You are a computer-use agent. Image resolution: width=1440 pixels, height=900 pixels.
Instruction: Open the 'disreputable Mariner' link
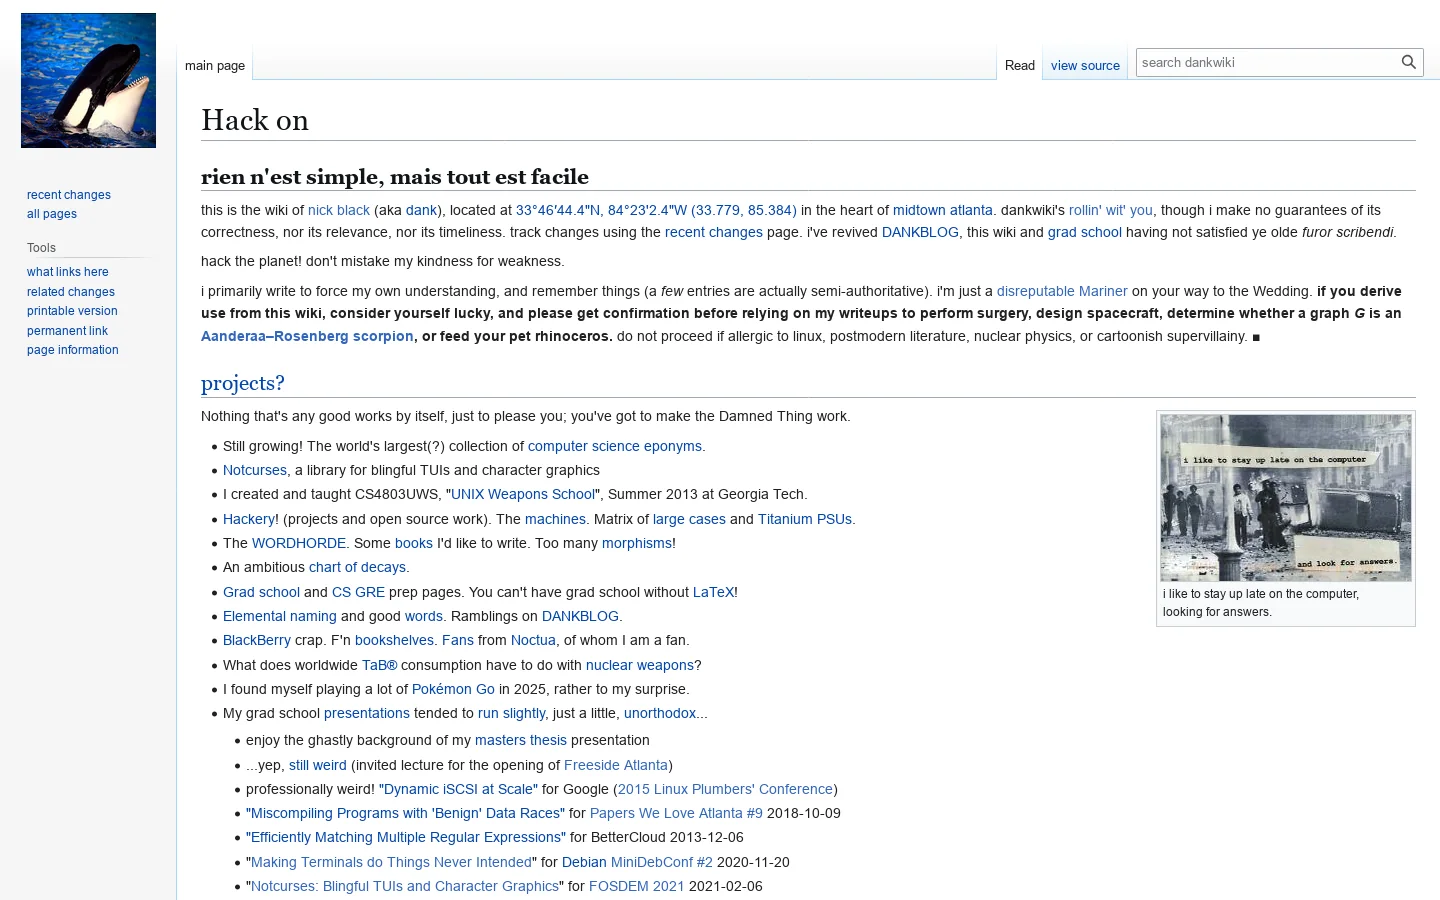[1062, 291]
